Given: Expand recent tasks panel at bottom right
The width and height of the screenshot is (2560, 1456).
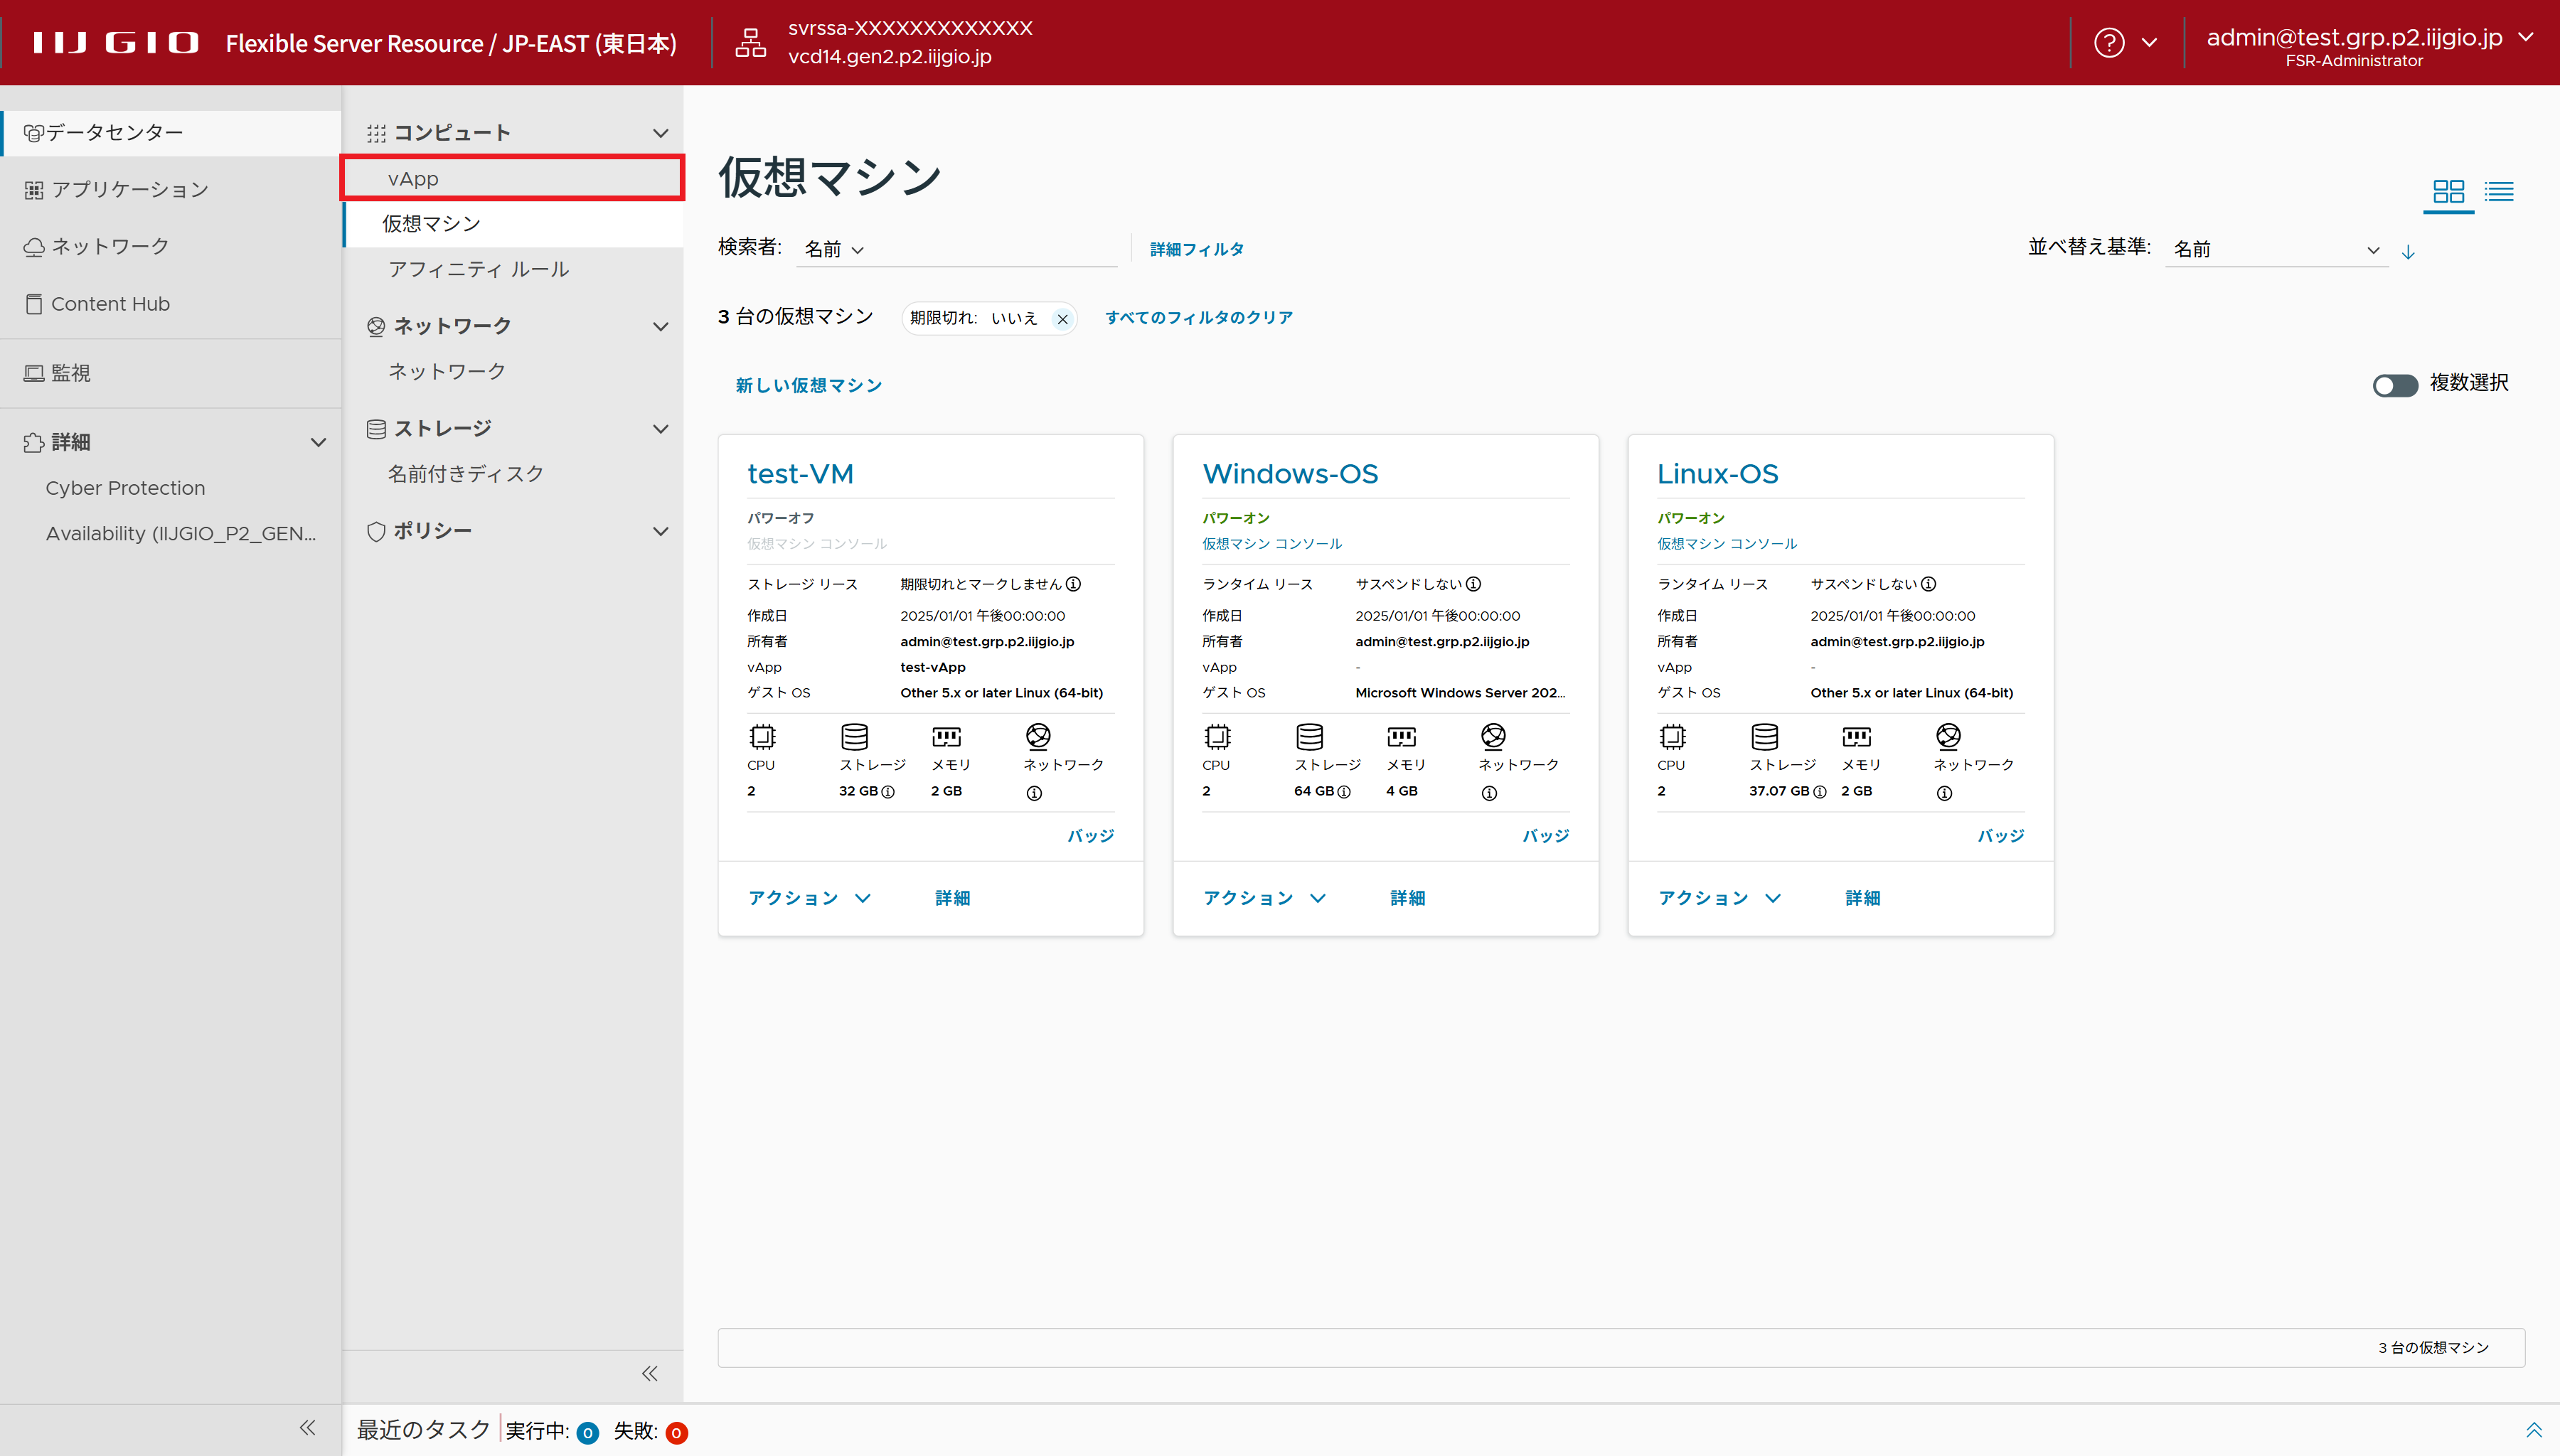Looking at the screenshot, I should pyautogui.click(x=2533, y=1430).
